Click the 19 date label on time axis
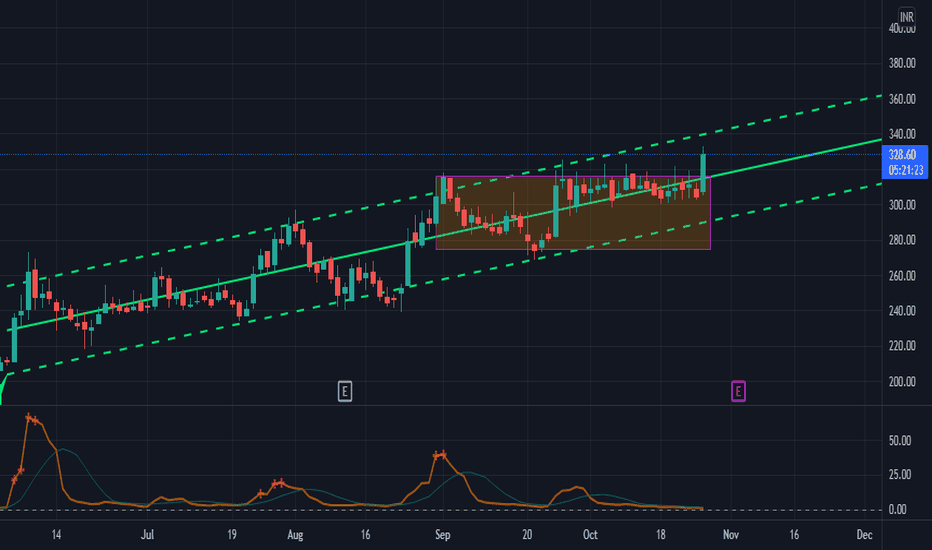This screenshot has width=932, height=550. tap(232, 535)
